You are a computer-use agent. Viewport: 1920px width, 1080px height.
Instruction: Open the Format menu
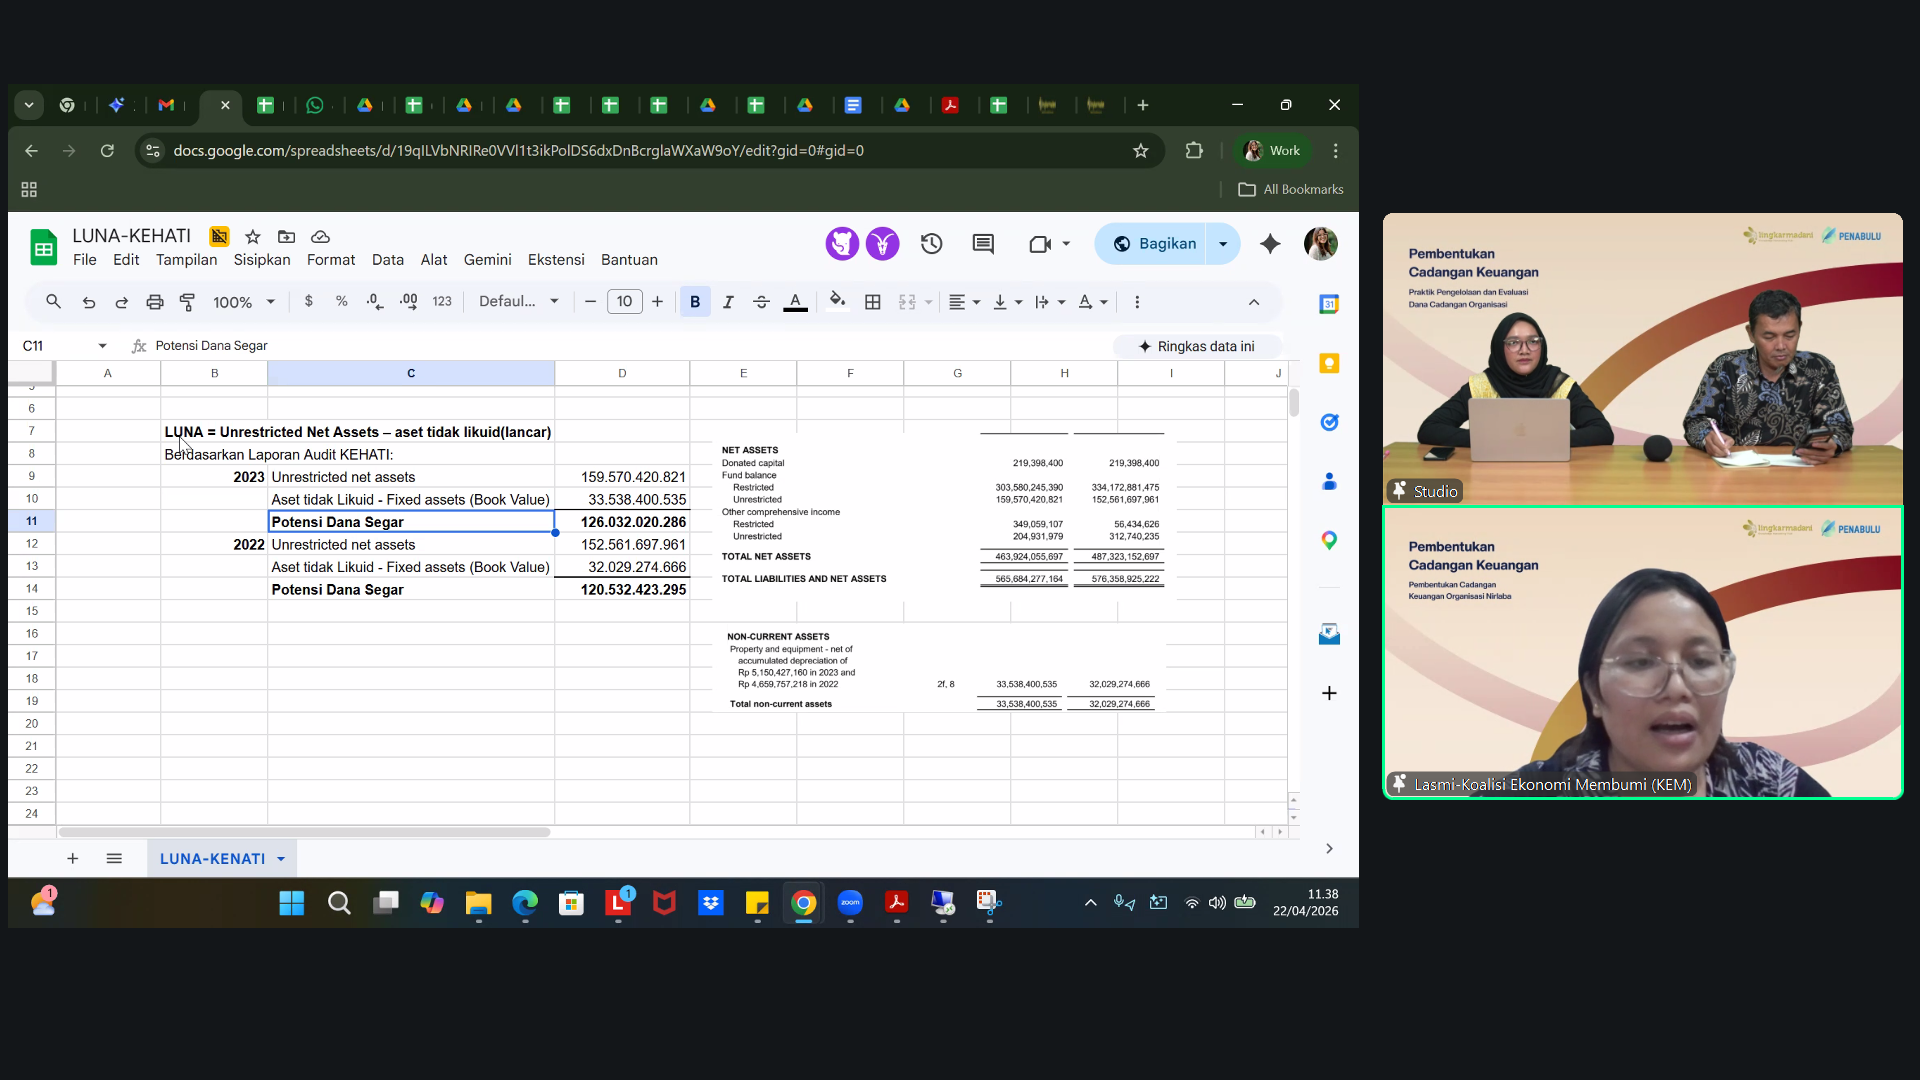pos(331,260)
